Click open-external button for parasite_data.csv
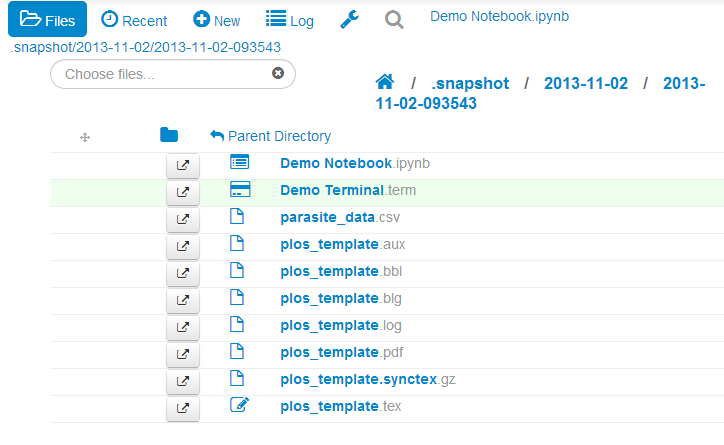The height and width of the screenshot is (445, 724). 182,219
